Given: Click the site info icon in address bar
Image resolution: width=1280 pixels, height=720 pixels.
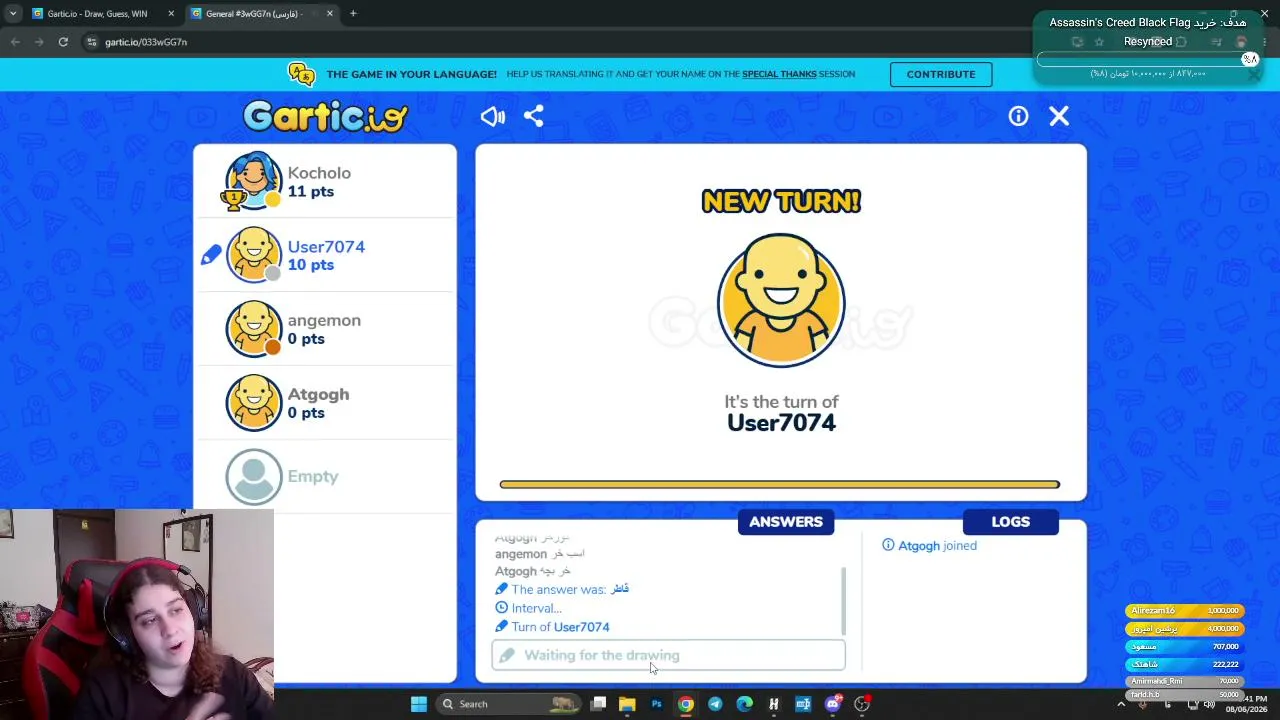Looking at the screenshot, I should click(92, 42).
